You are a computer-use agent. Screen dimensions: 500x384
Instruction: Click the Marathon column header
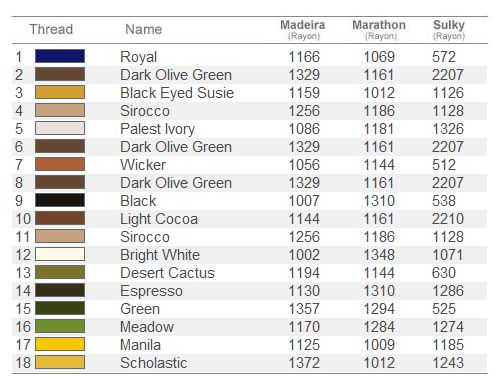point(379,29)
